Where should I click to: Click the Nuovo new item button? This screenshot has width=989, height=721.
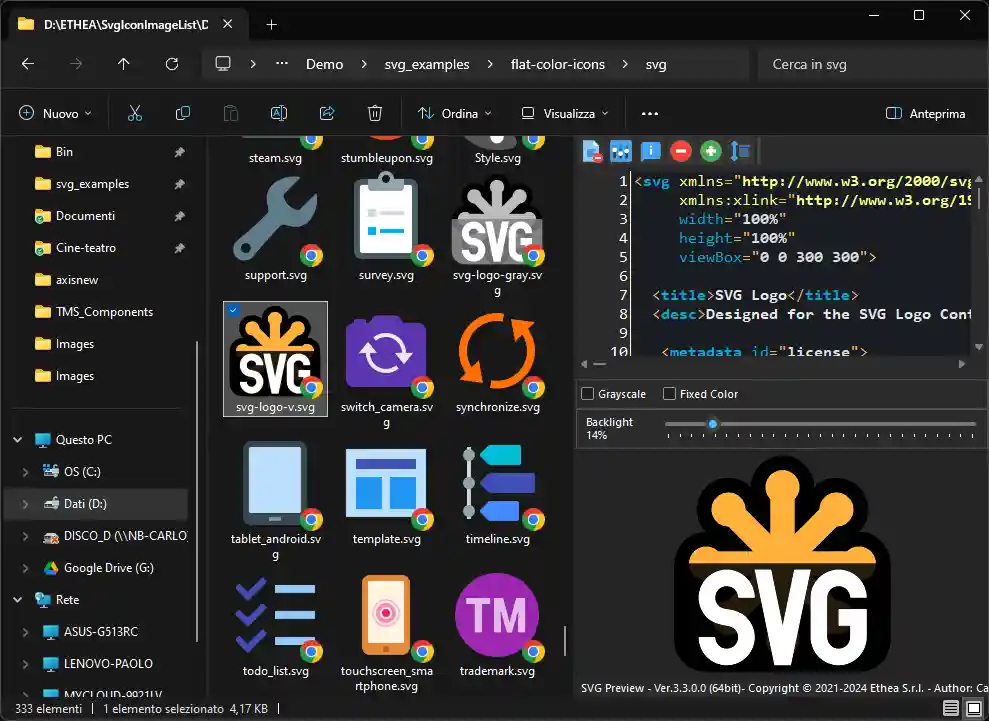(55, 114)
